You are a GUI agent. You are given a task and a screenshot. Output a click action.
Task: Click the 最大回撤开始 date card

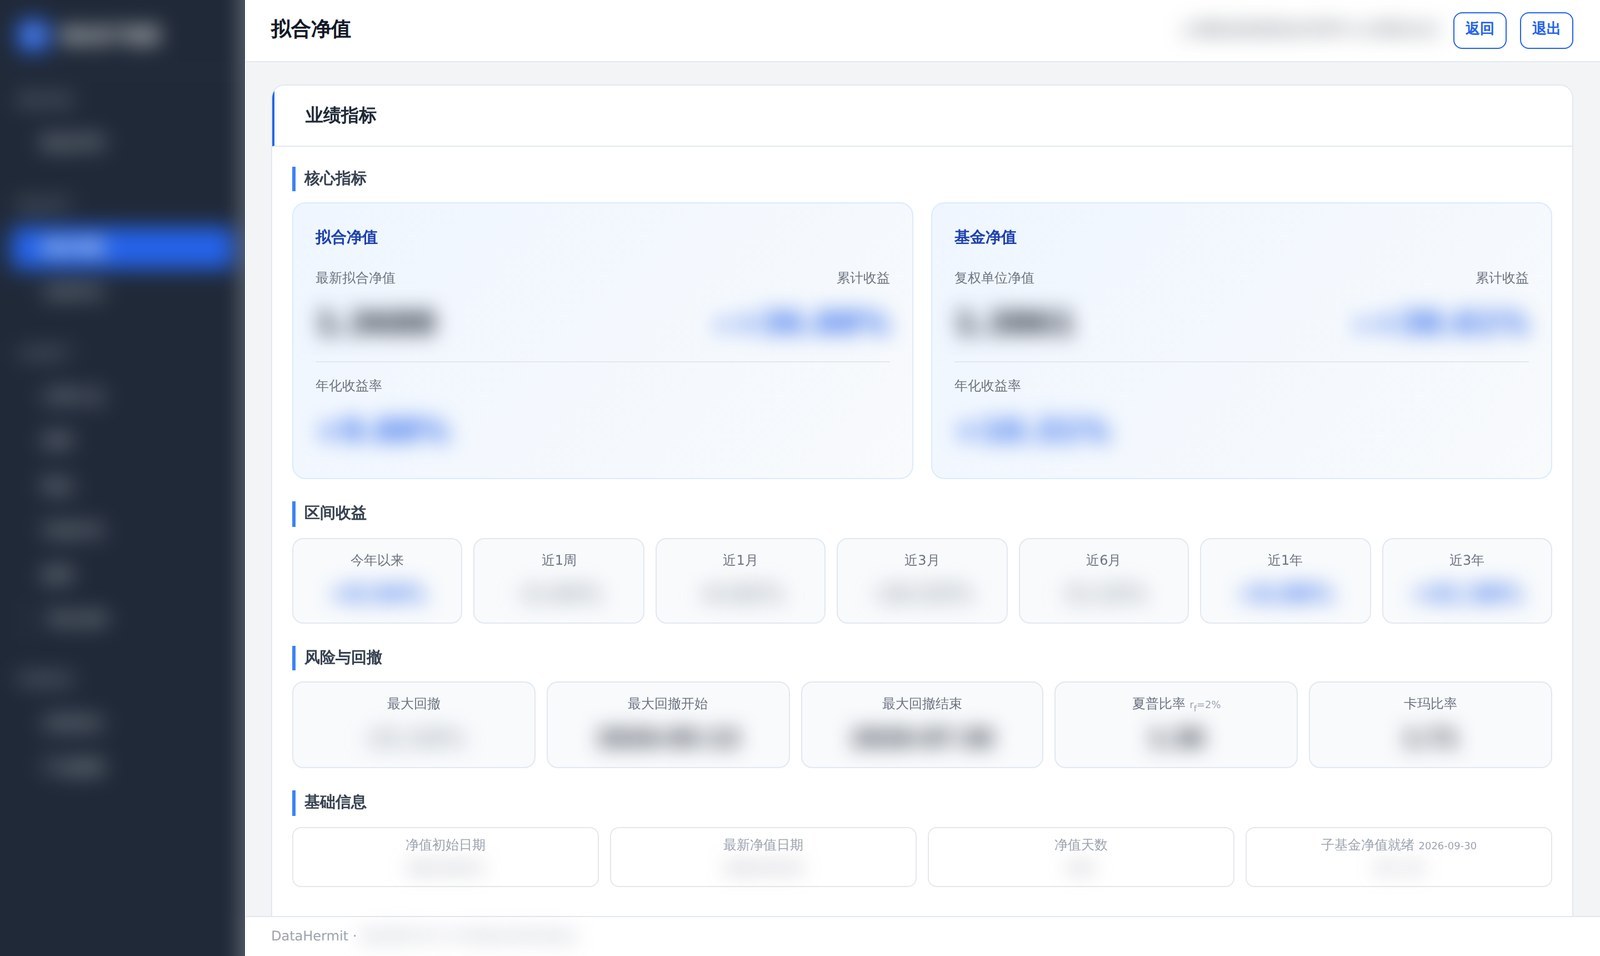pyautogui.click(x=668, y=725)
